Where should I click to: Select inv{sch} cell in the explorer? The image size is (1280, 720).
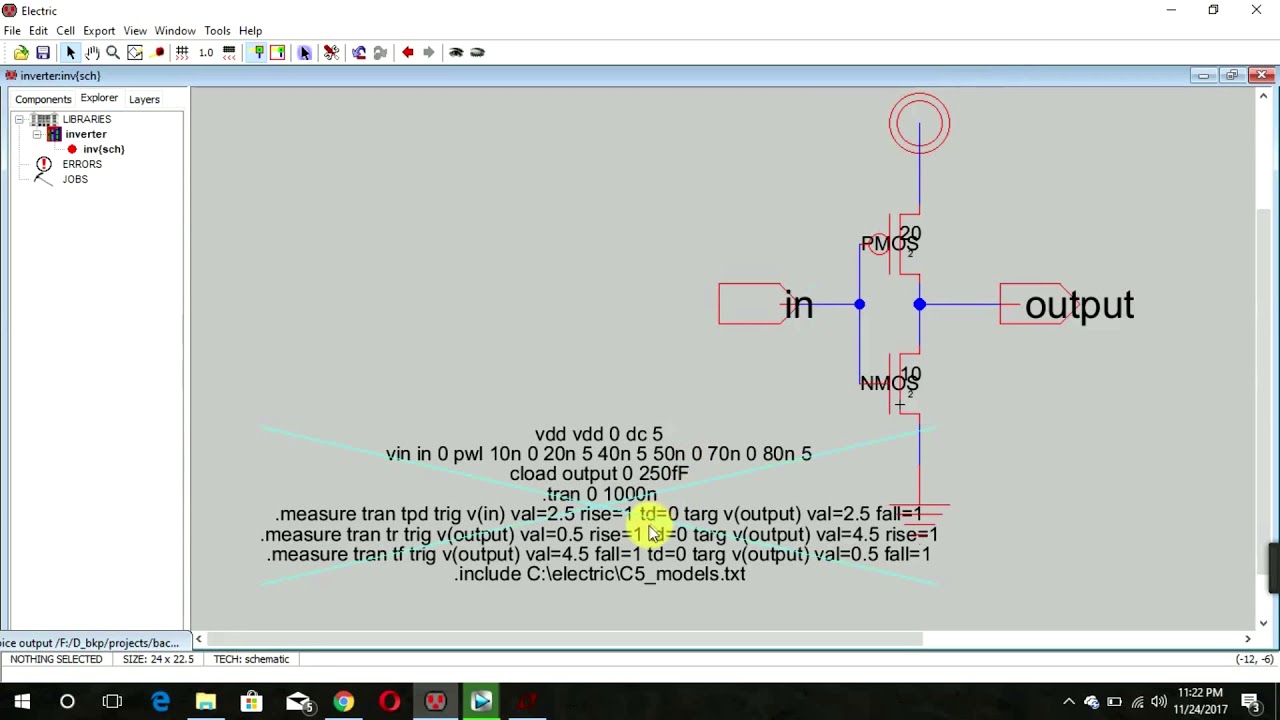point(104,149)
